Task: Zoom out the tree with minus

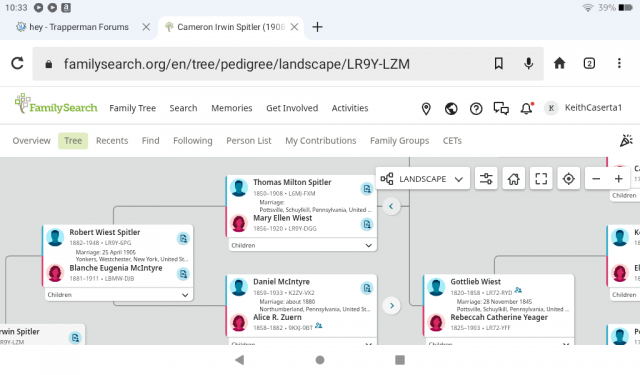Action: tap(596, 179)
